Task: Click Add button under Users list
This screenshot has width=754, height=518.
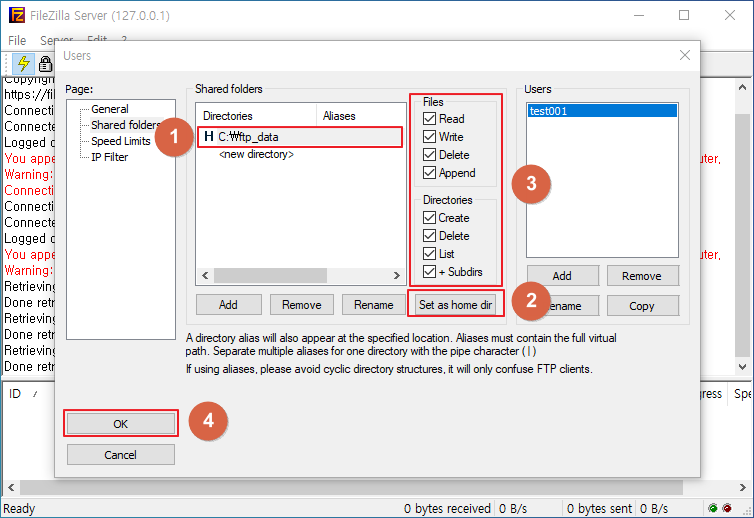Action: tap(563, 276)
